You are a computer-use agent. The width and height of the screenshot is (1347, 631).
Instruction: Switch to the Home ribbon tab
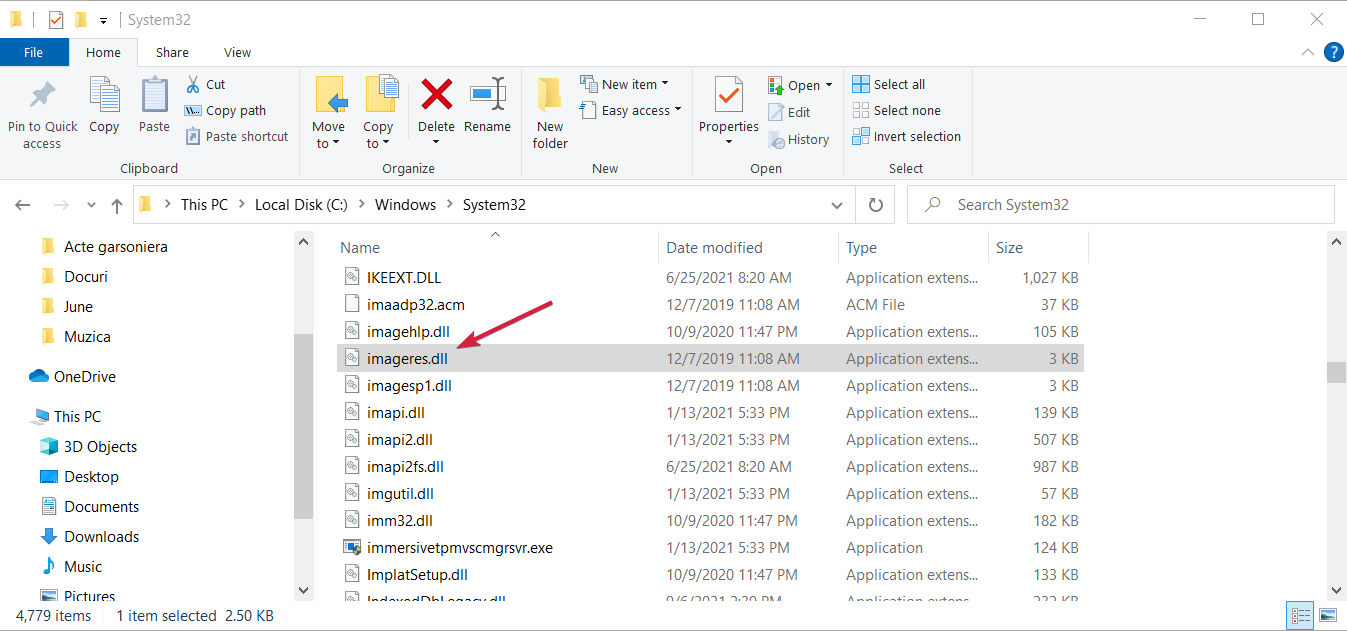tap(103, 52)
